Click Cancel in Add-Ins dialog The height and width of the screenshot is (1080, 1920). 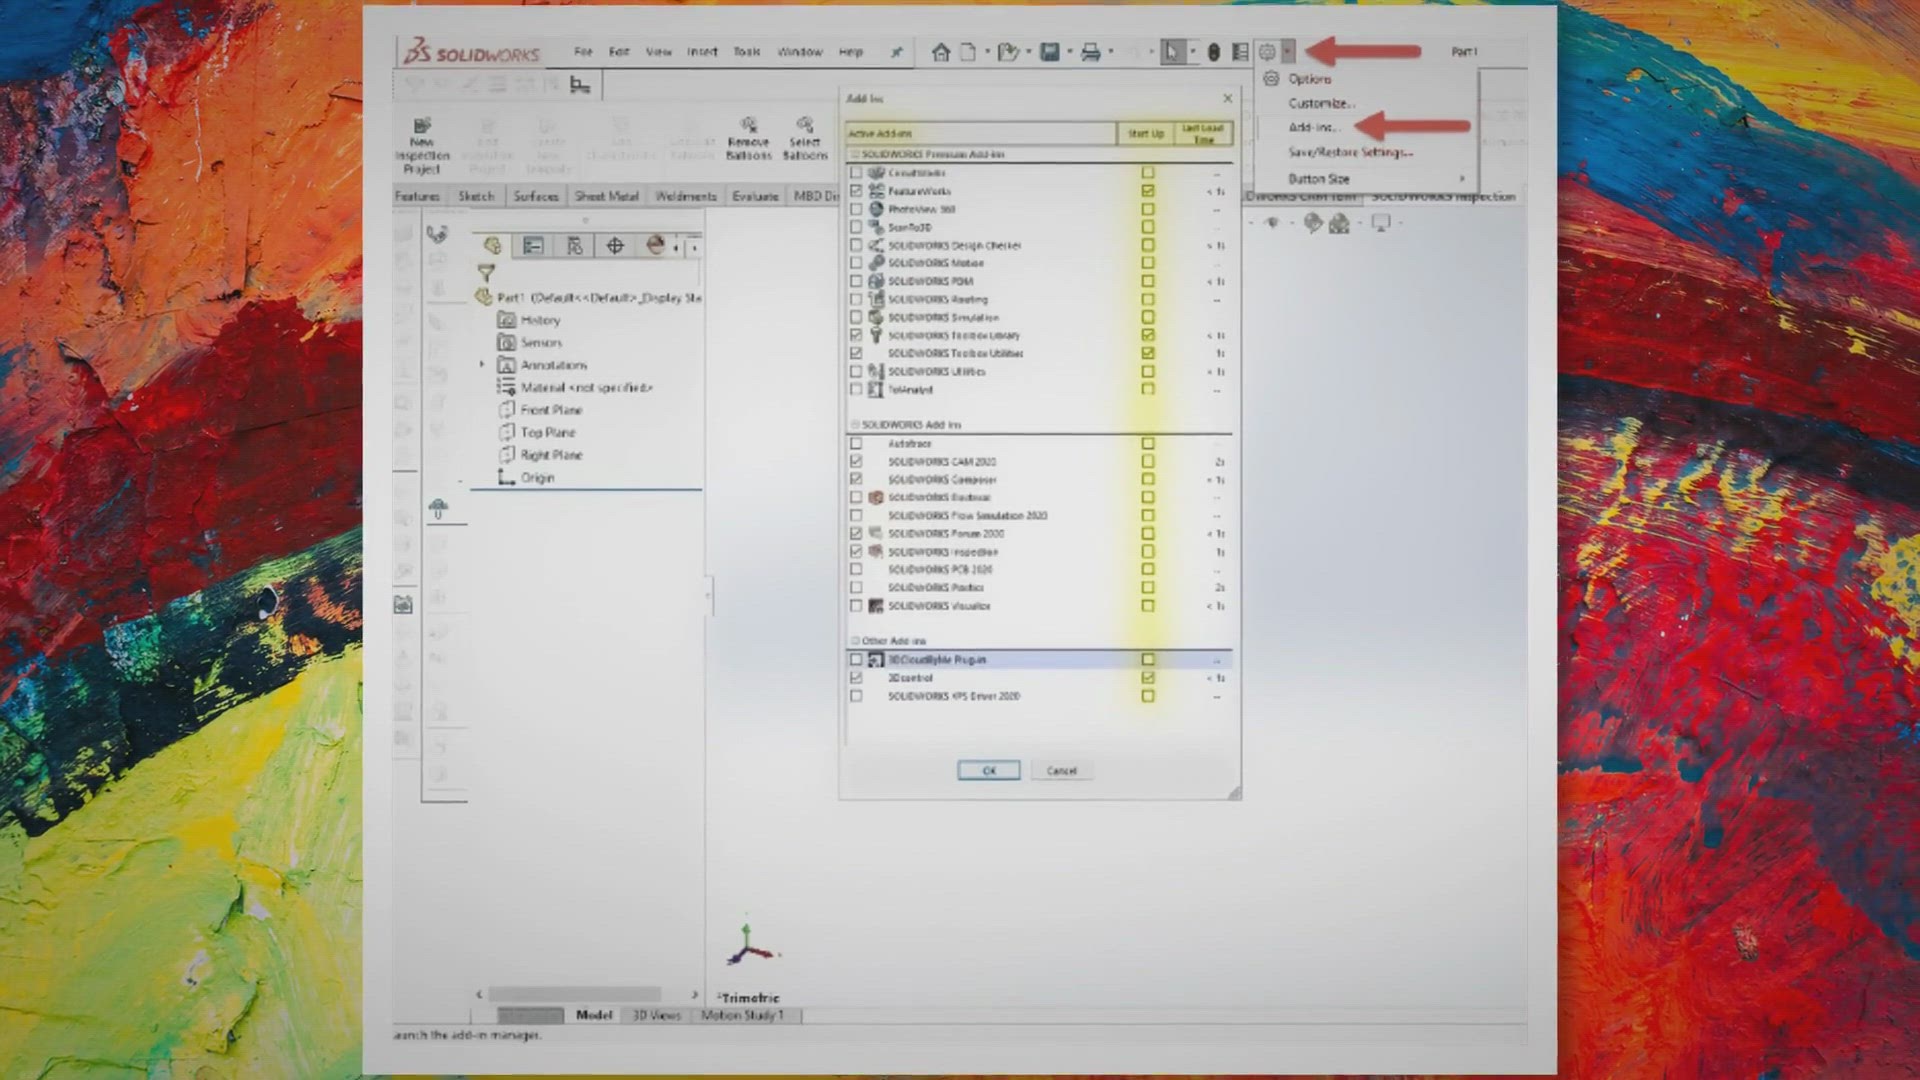[1062, 771]
